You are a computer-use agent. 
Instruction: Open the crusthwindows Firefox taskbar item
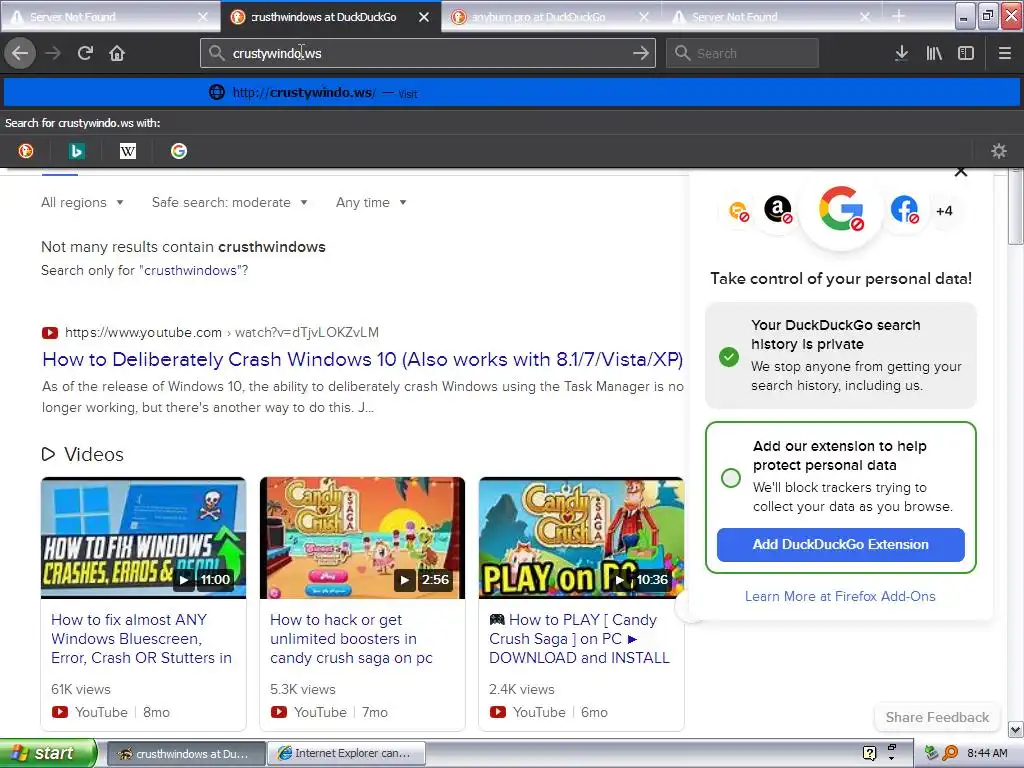point(185,753)
